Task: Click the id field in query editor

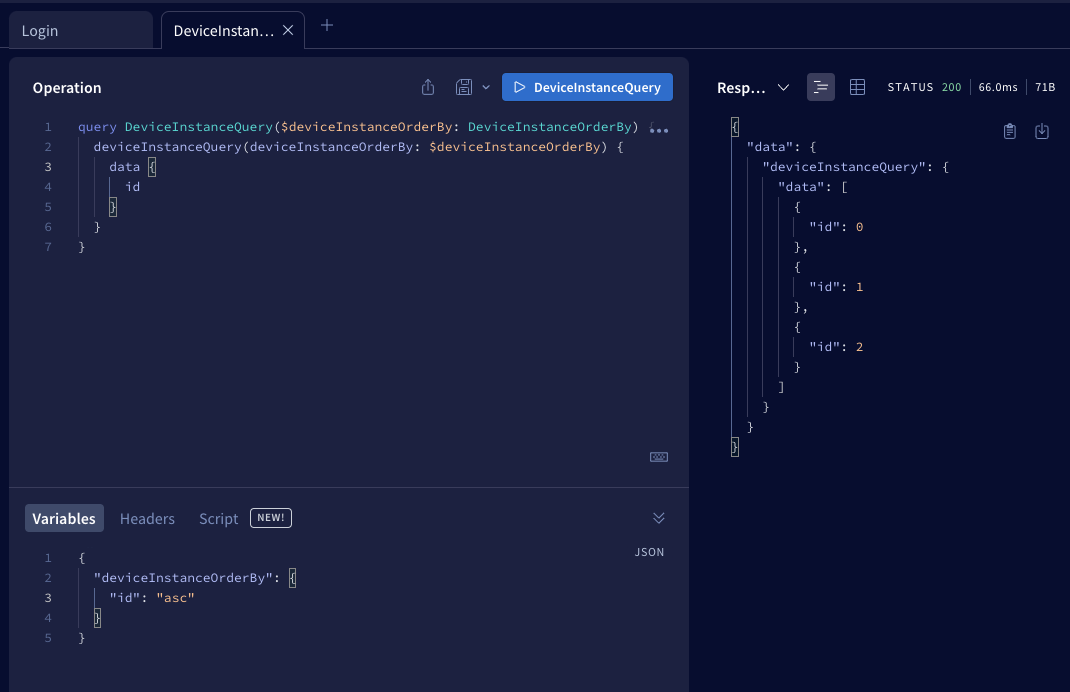Action: (132, 187)
